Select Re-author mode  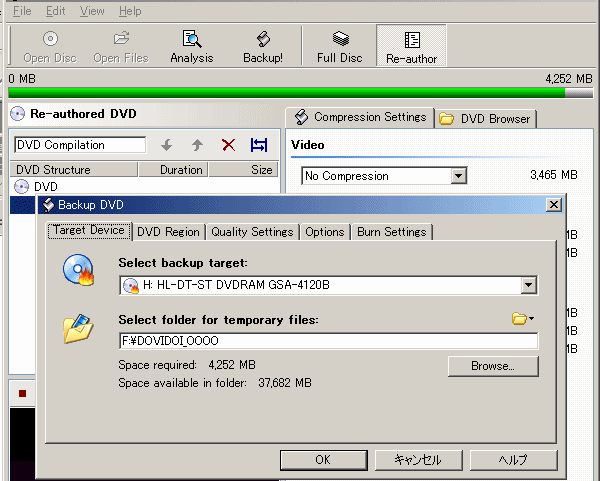tap(411, 46)
